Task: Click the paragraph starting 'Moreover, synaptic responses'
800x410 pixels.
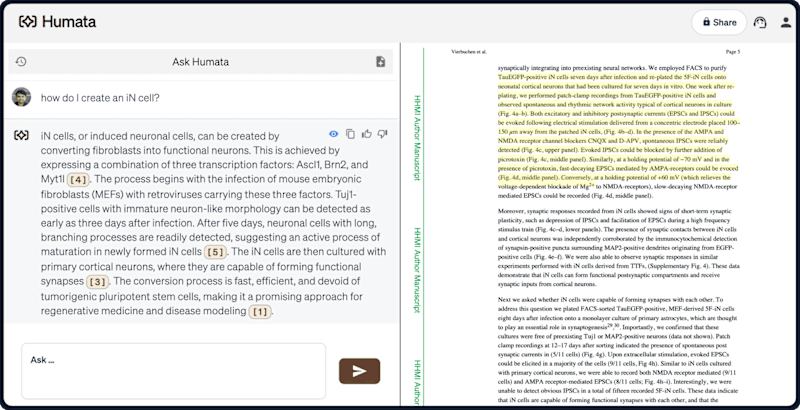Action: pos(618,248)
